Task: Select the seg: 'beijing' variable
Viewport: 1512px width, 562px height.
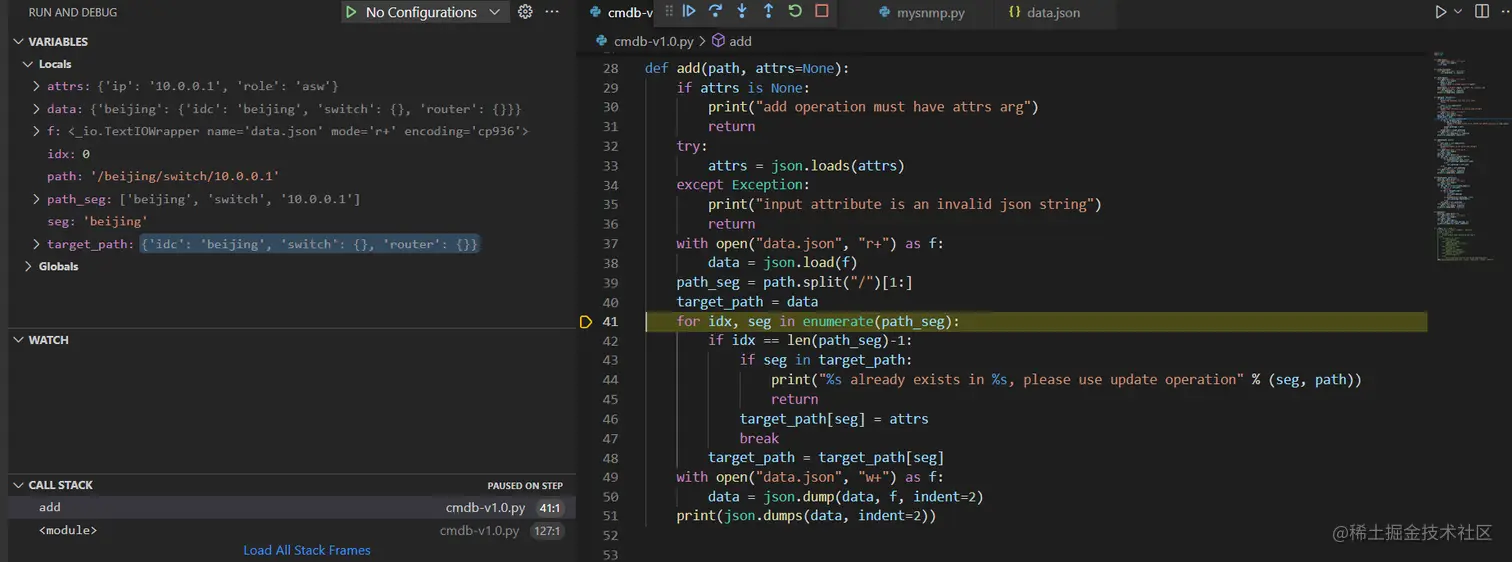Action: point(292,221)
